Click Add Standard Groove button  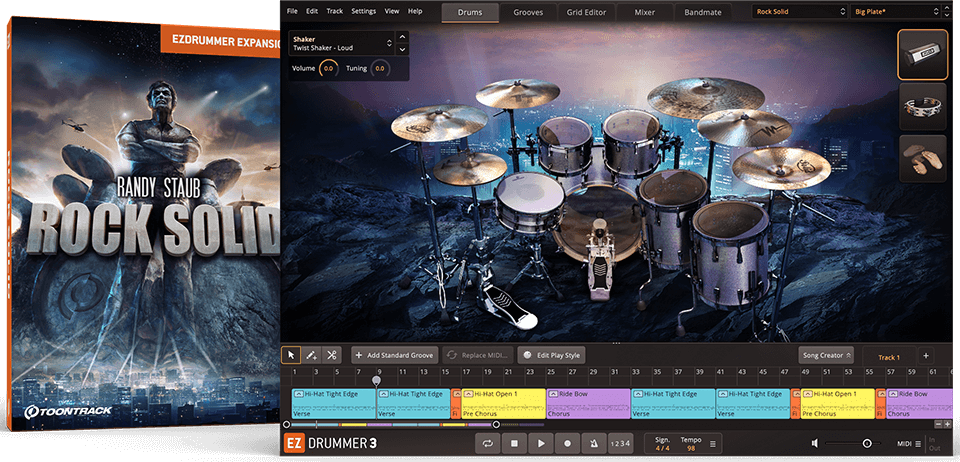(x=395, y=355)
